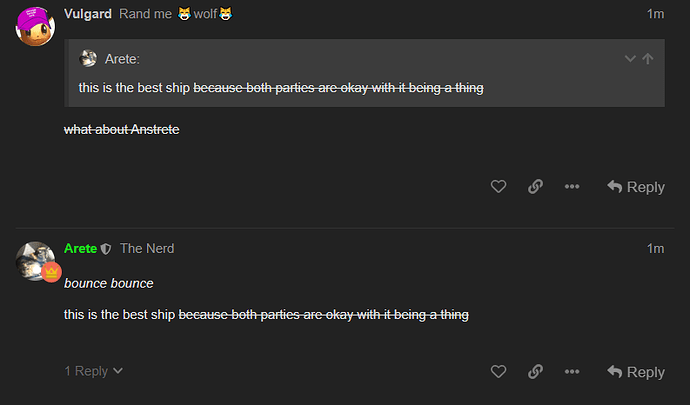Open more actions on Vulgard's post
This screenshot has height=405, width=690.
[572, 187]
